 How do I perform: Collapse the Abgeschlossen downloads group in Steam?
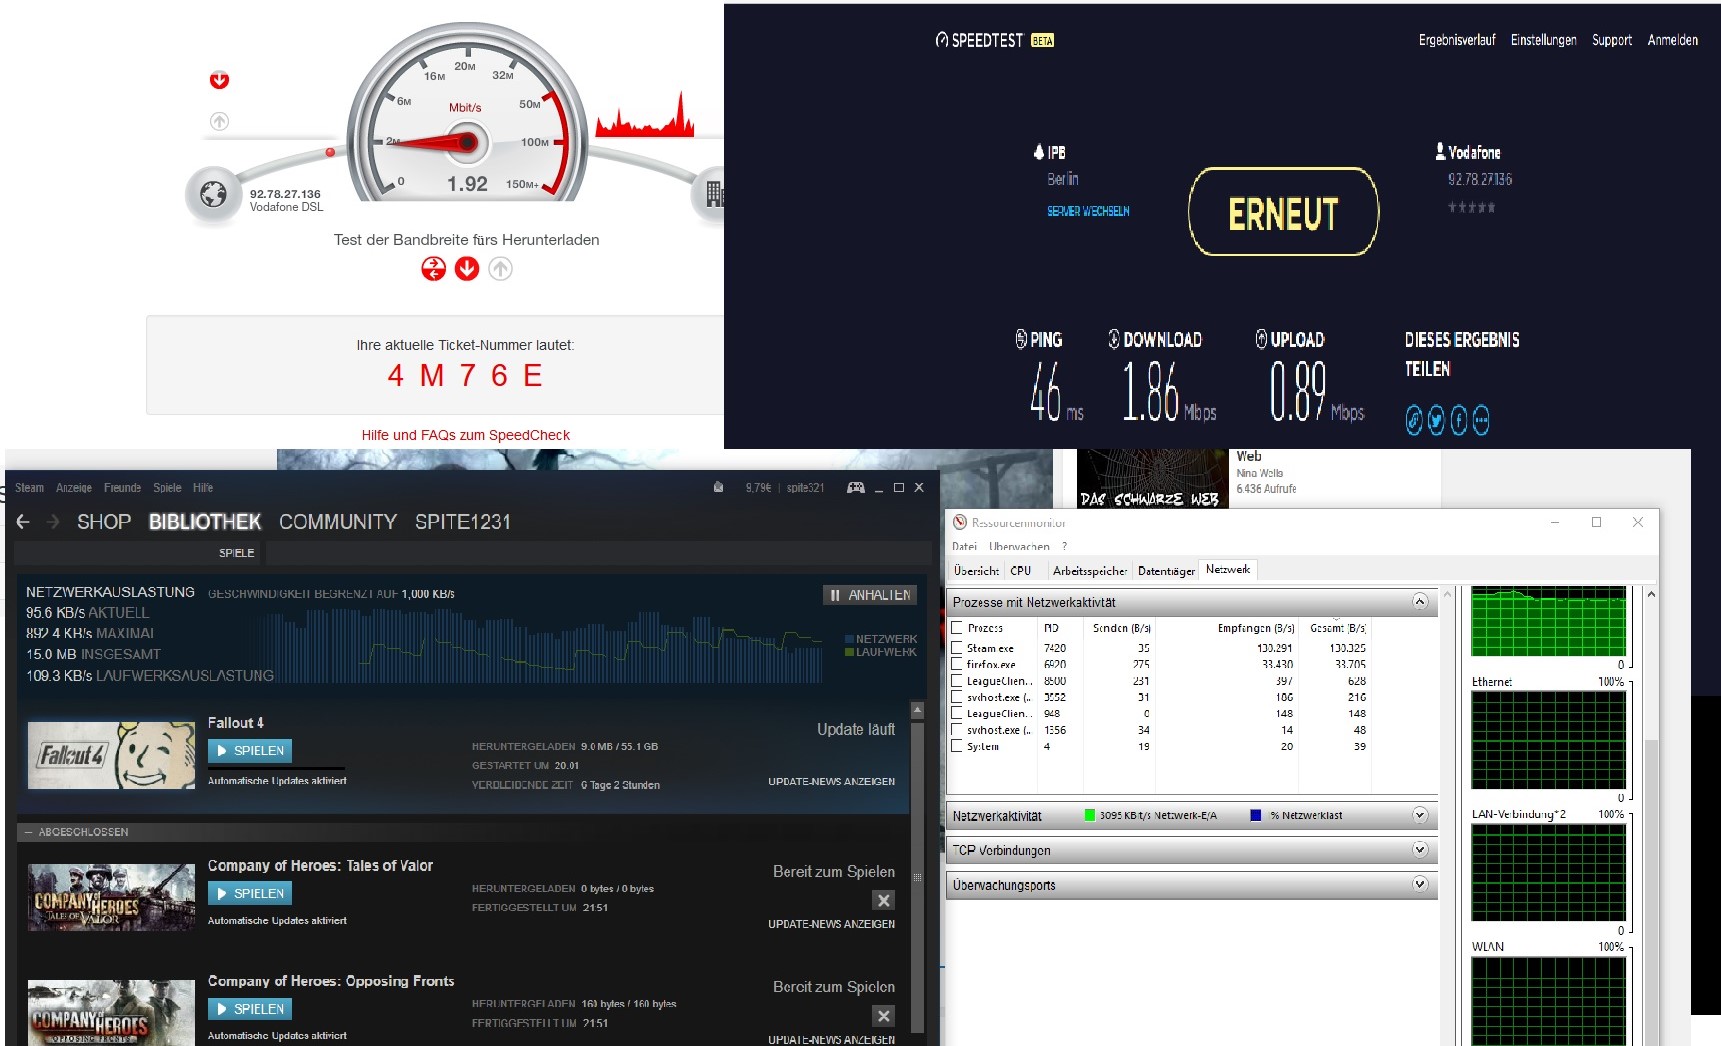[x=29, y=832]
